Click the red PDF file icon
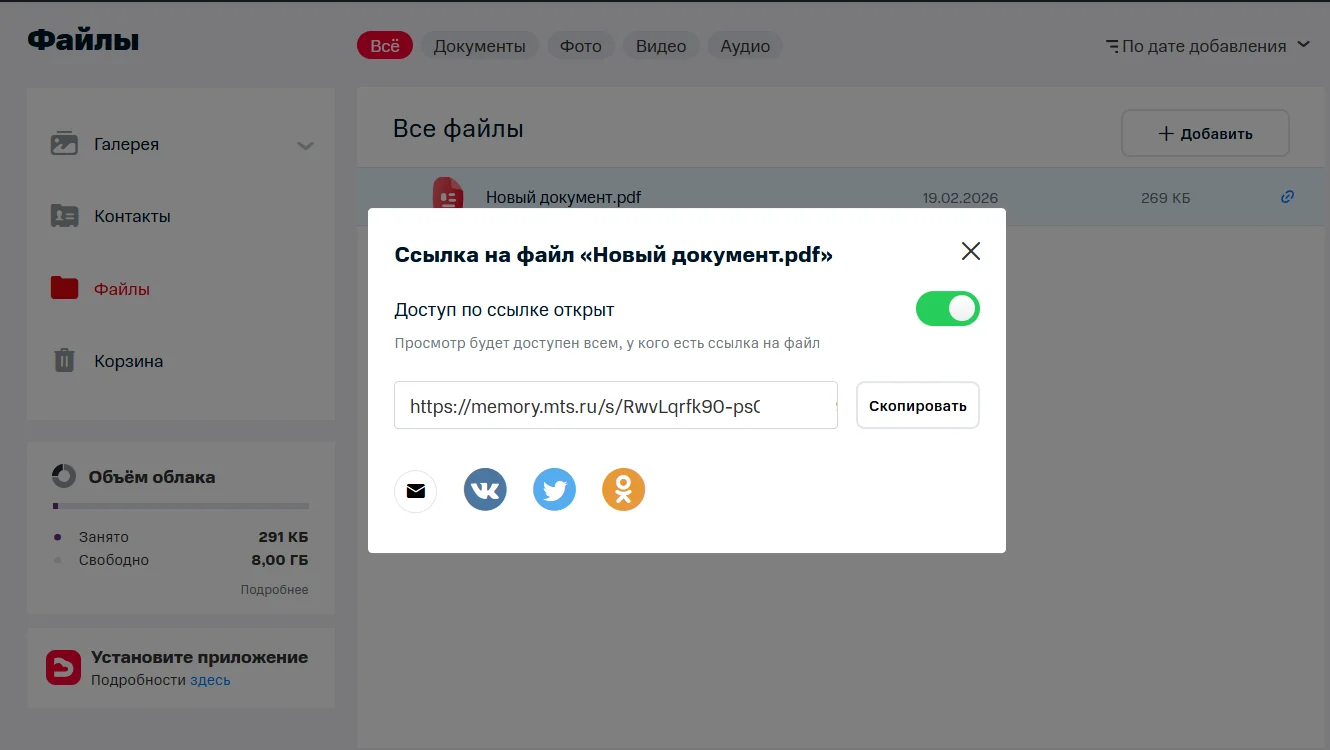Image resolution: width=1330 pixels, height=750 pixels. coord(447,194)
